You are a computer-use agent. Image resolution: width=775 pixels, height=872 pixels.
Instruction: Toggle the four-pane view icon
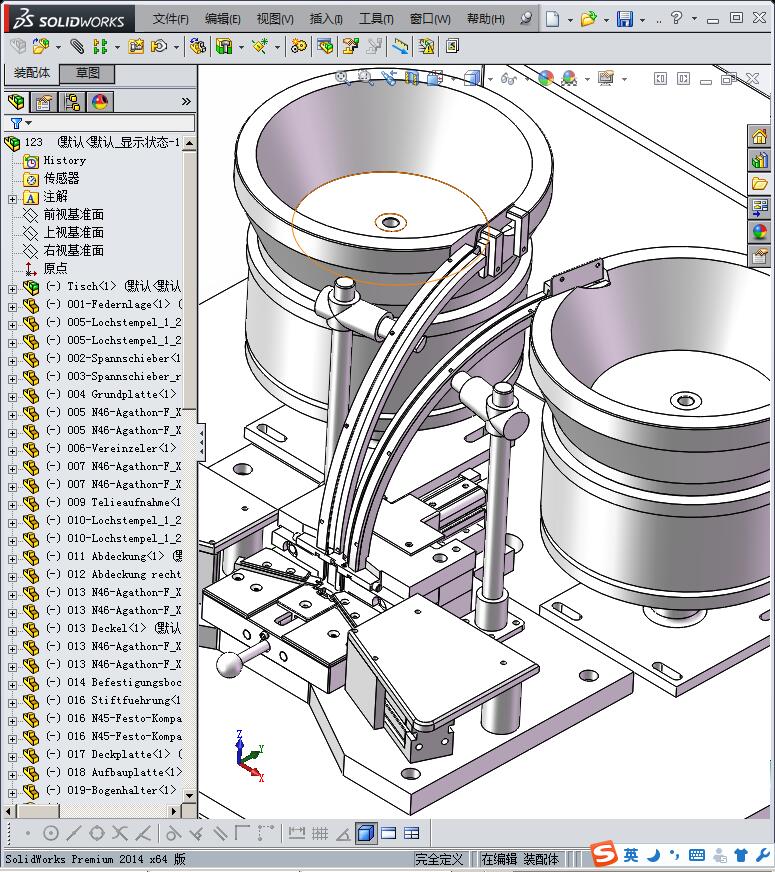coord(411,833)
